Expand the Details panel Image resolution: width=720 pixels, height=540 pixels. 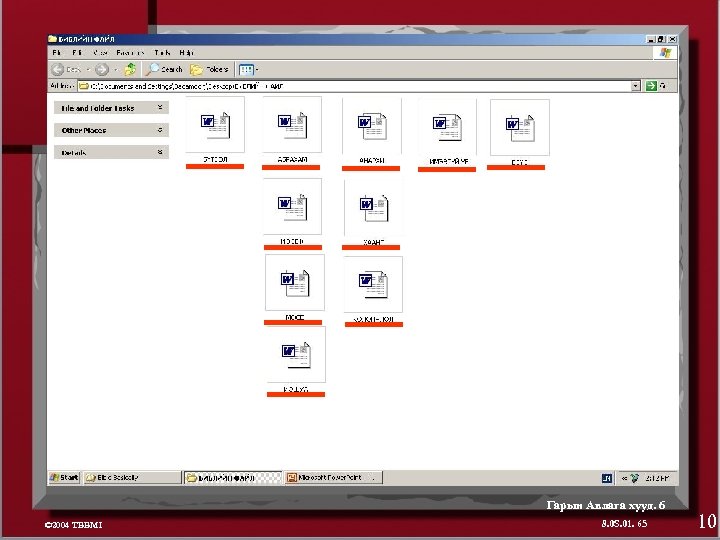[160, 152]
